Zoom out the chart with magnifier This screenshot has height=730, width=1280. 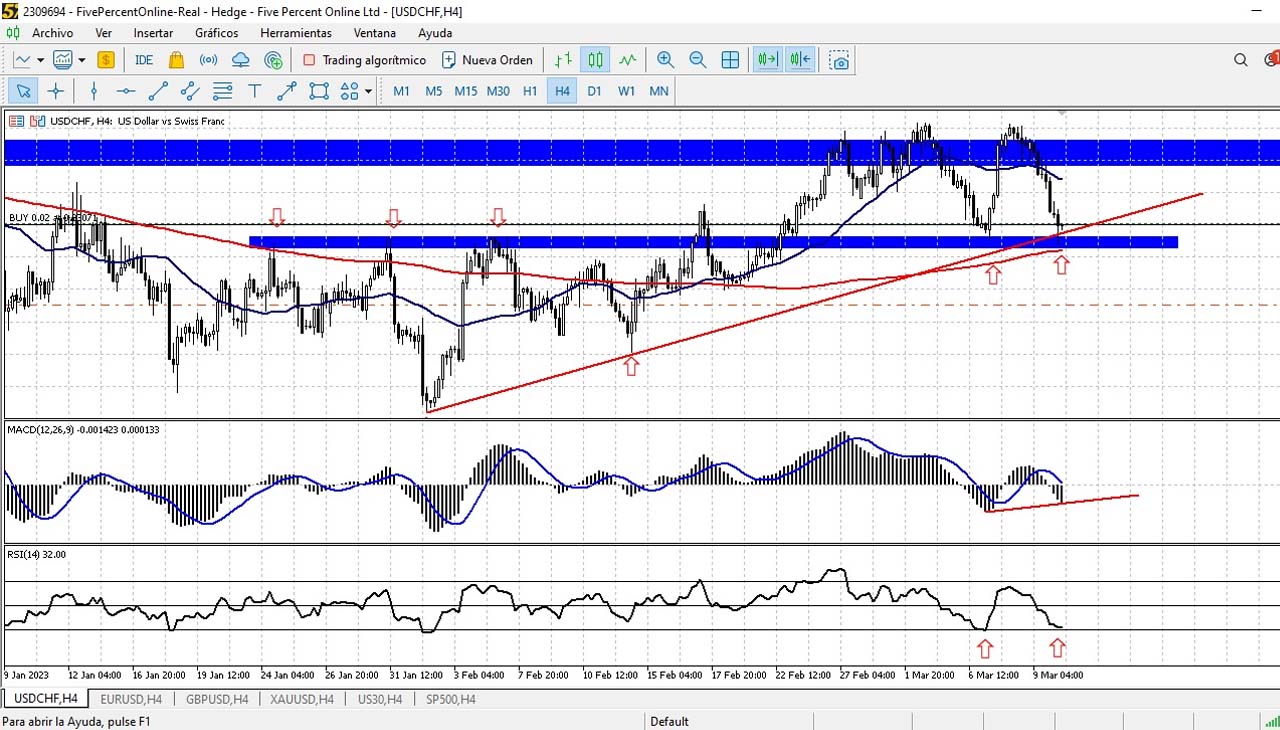coord(697,60)
